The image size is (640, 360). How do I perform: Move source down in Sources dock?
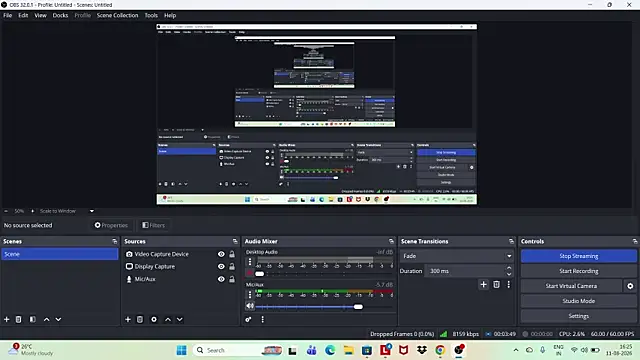tap(180, 319)
